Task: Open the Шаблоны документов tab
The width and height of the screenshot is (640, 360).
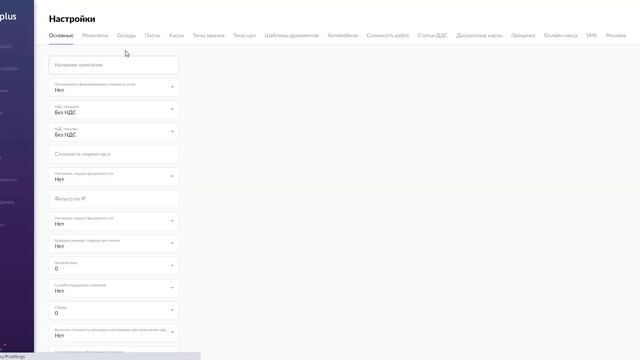Action: coord(291,36)
